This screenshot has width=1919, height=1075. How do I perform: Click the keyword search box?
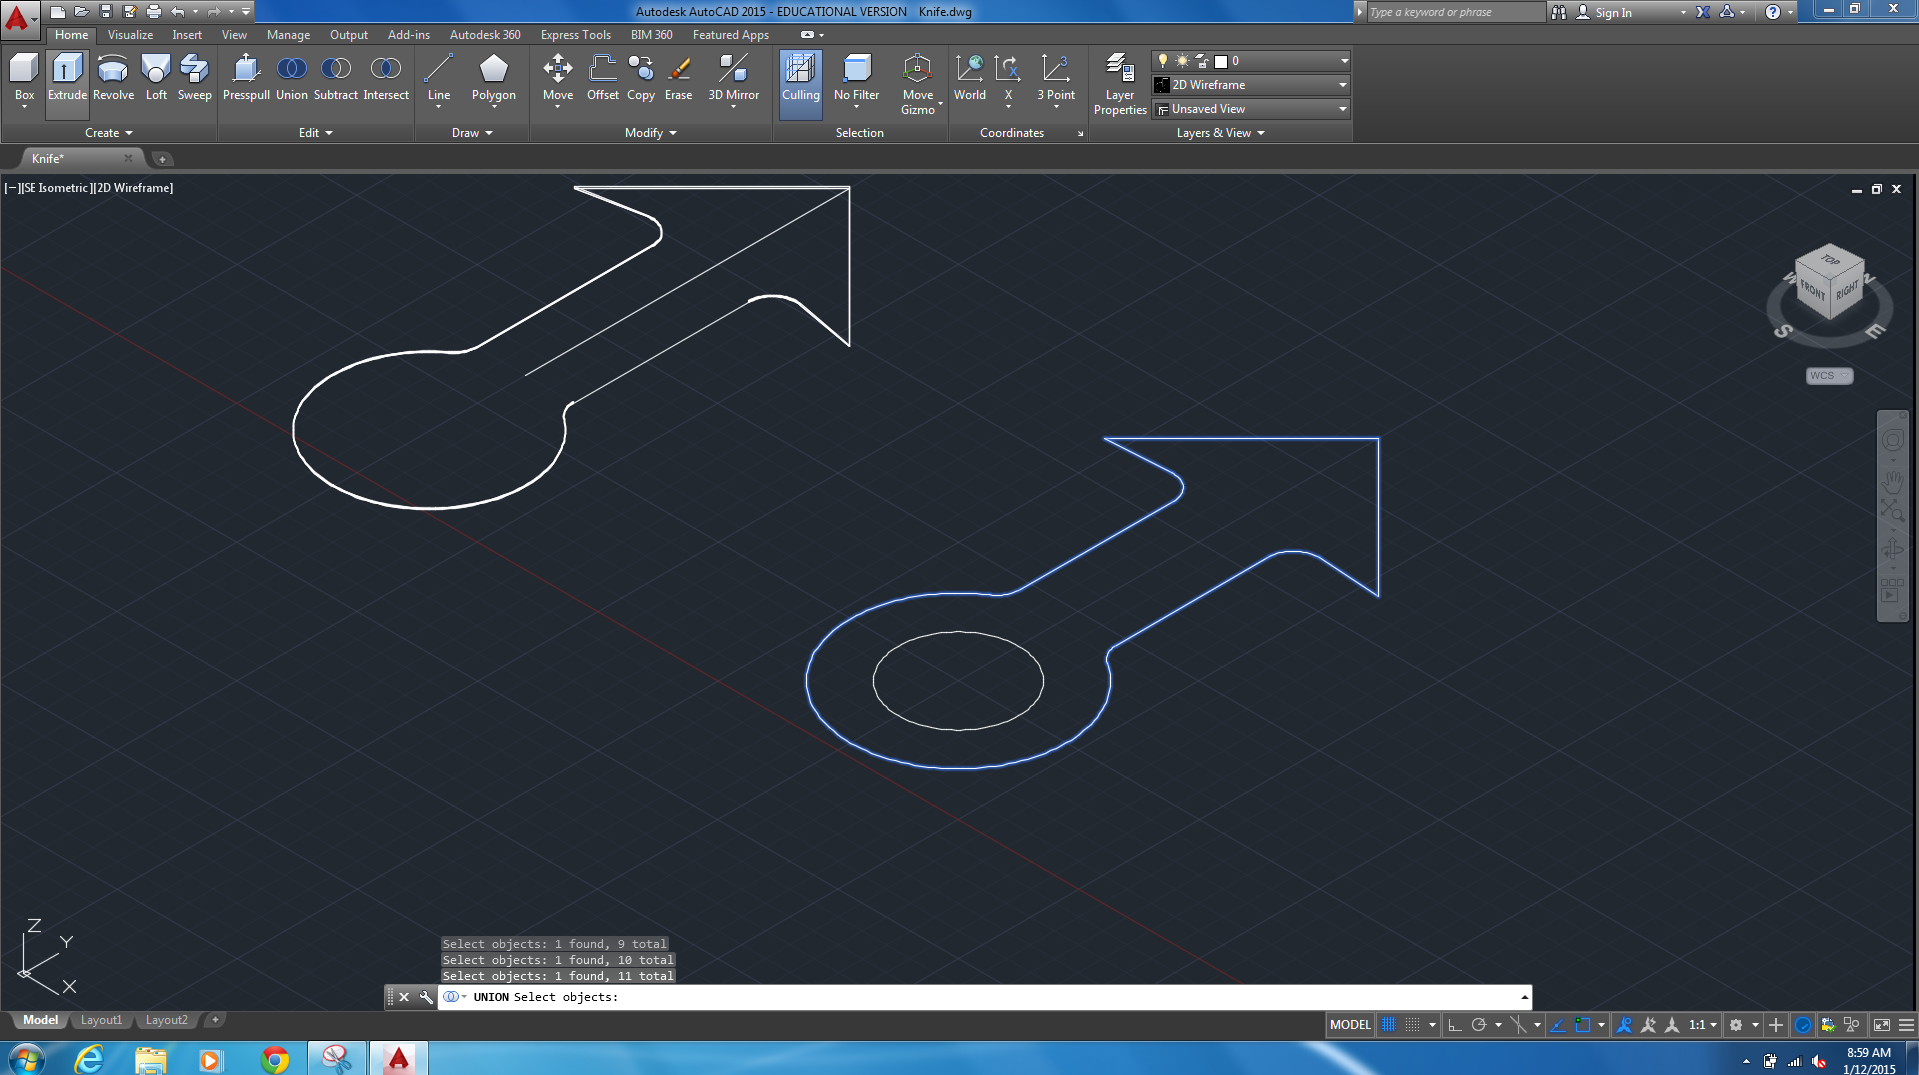point(1455,12)
